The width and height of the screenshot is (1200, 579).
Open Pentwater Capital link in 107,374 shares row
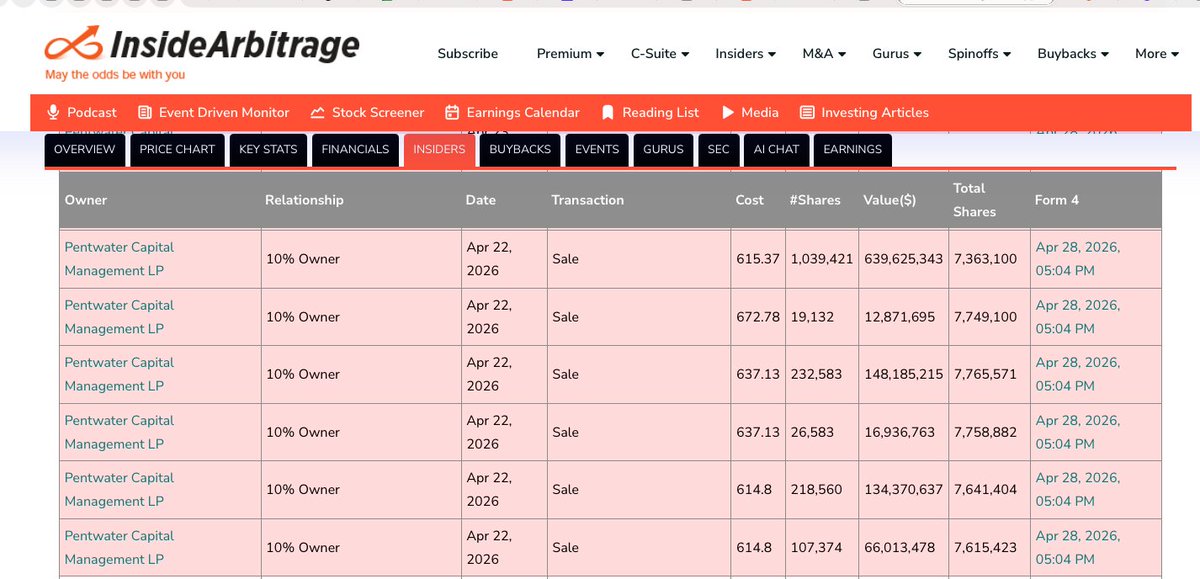click(119, 547)
